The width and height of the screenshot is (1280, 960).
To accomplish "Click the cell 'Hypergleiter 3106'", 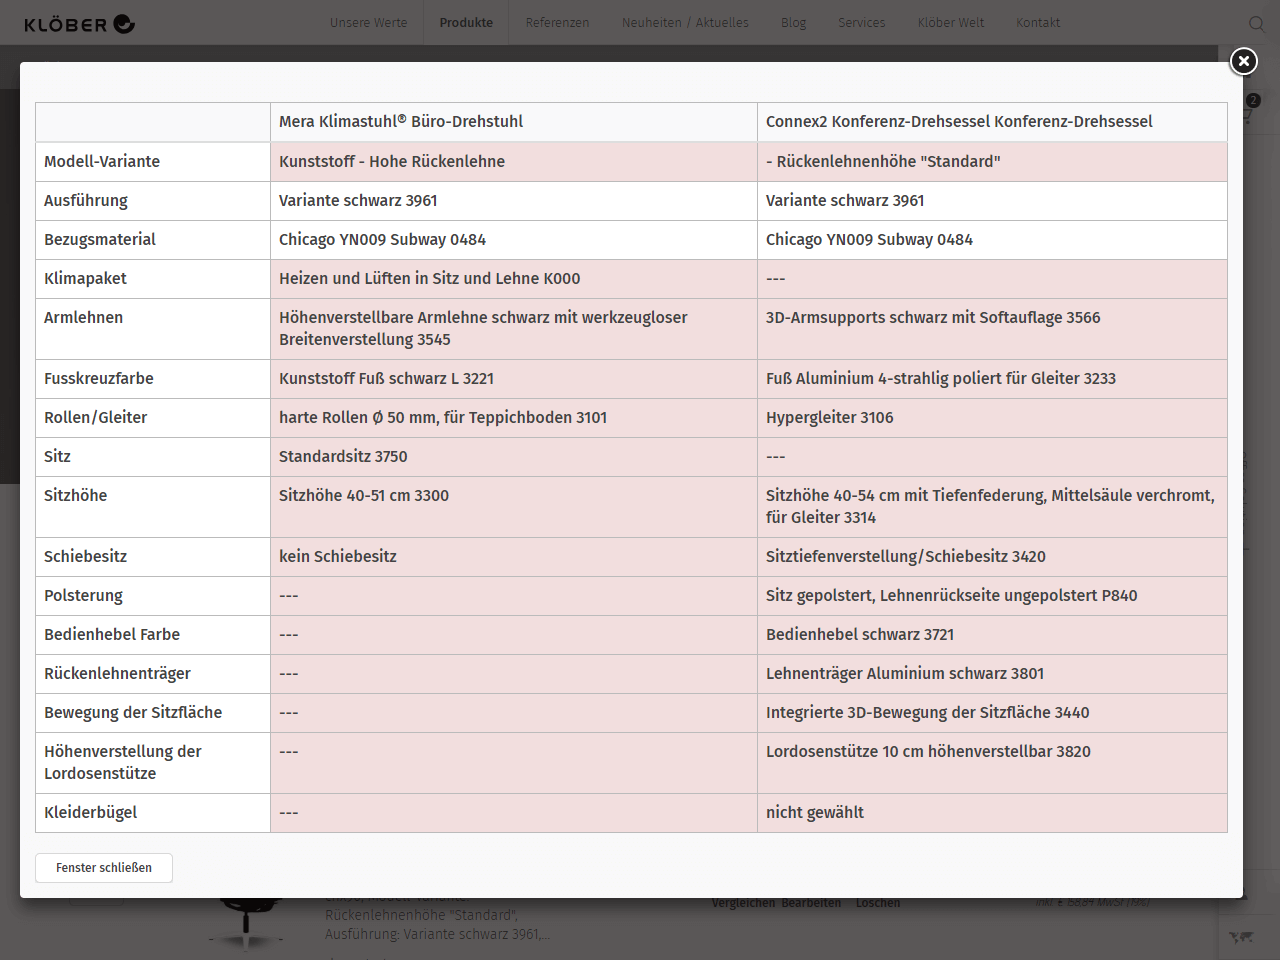I will point(992,418).
